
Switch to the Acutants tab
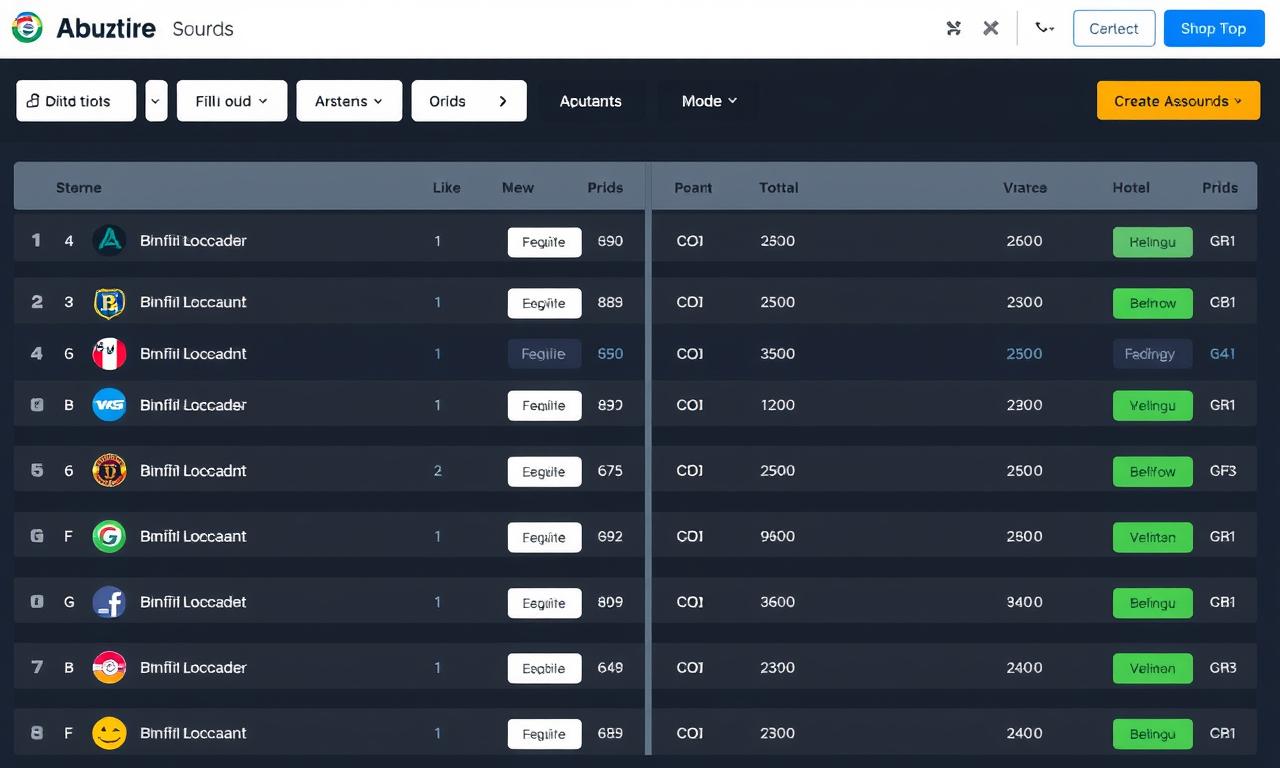coord(590,101)
